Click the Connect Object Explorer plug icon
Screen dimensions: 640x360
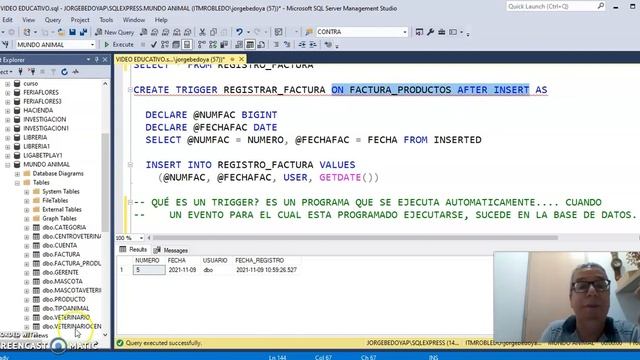(x=20, y=72)
